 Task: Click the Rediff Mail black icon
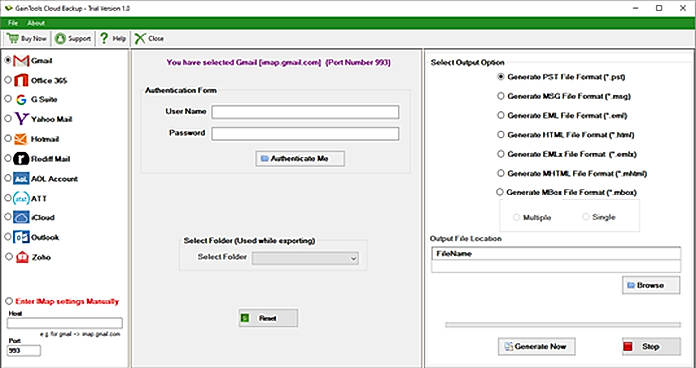21,159
